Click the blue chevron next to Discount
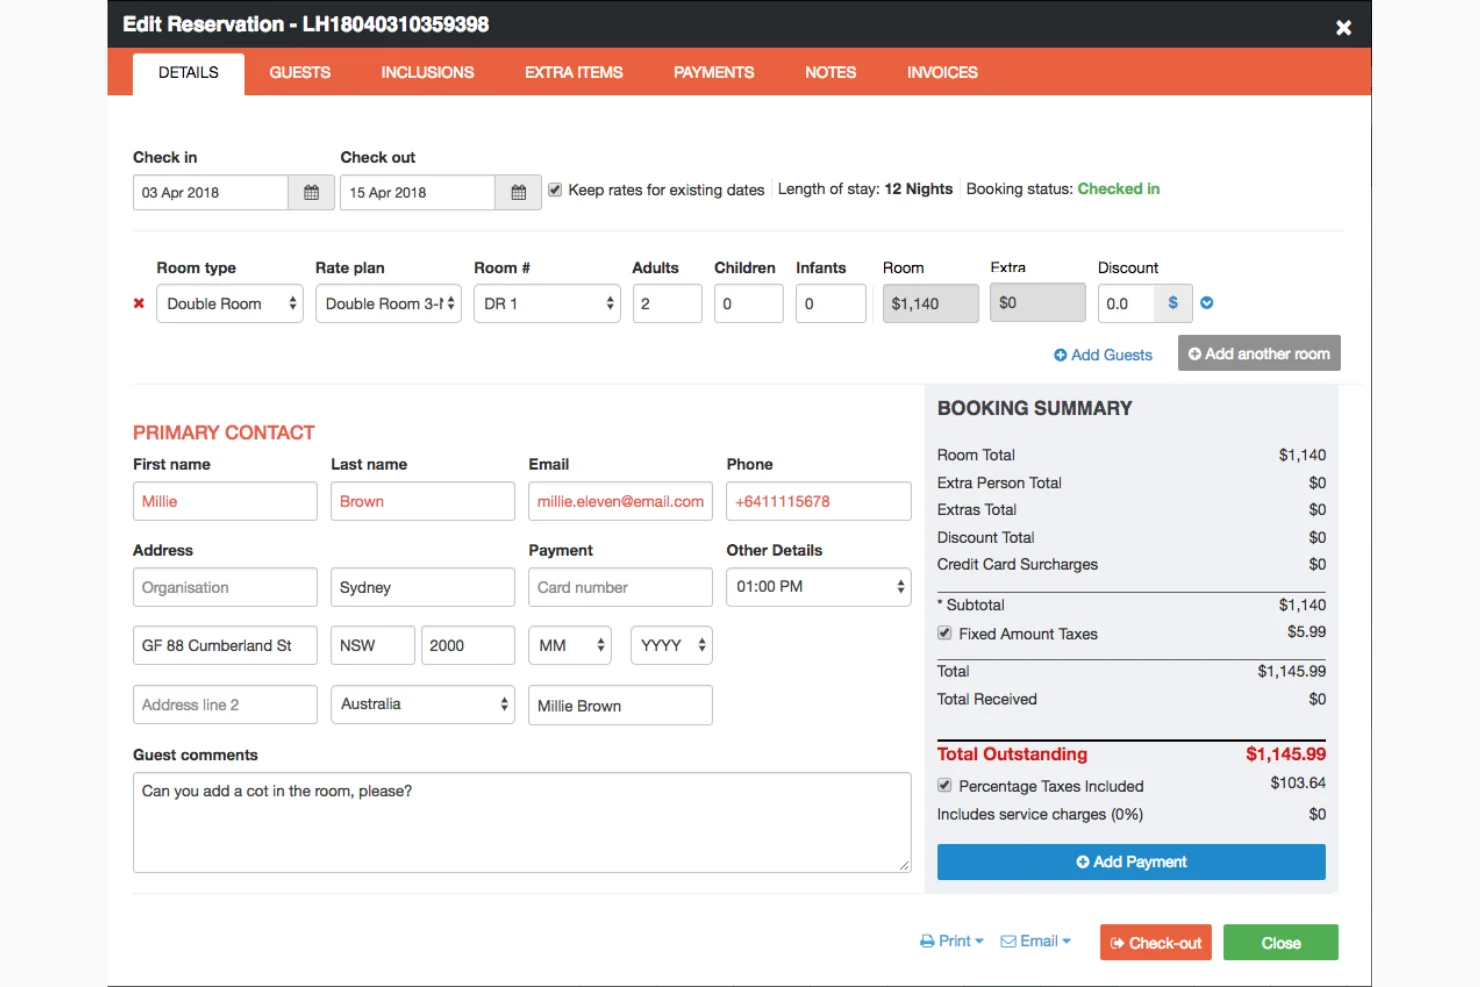 1207,302
